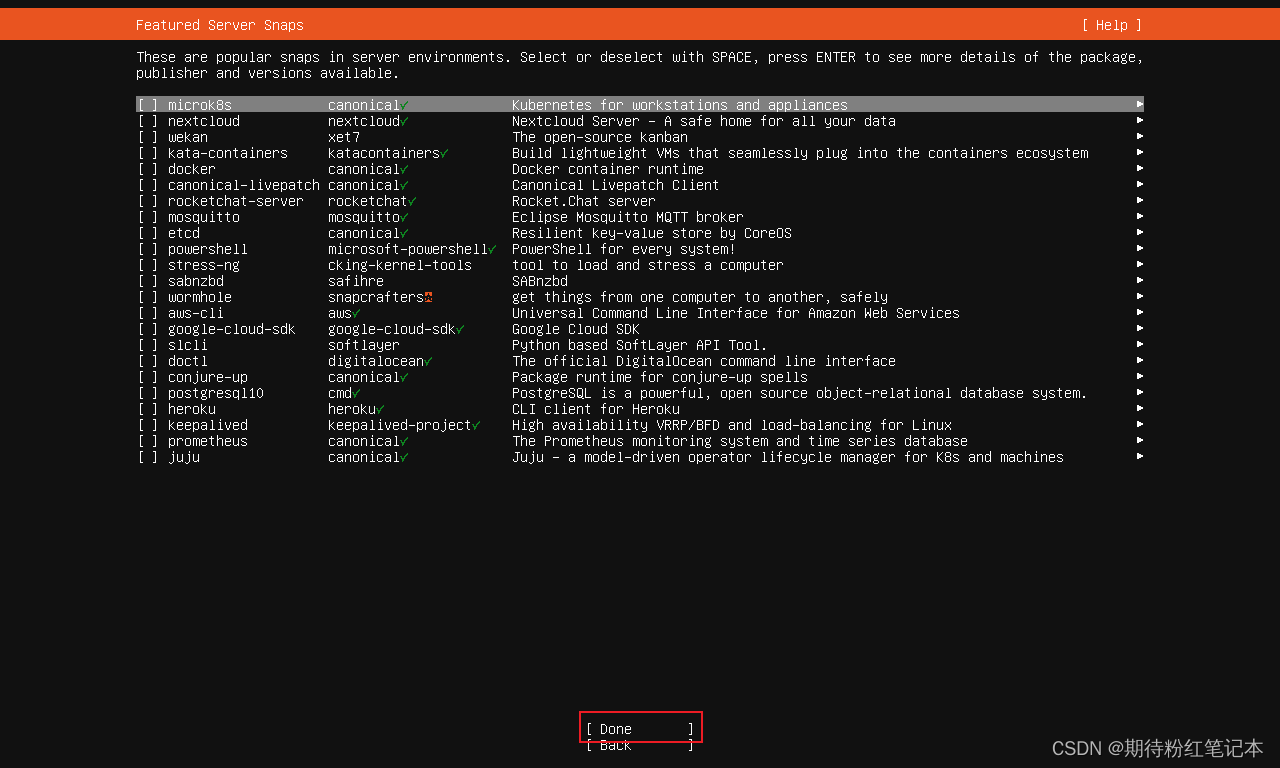Select the doctl snap name

coord(188,361)
